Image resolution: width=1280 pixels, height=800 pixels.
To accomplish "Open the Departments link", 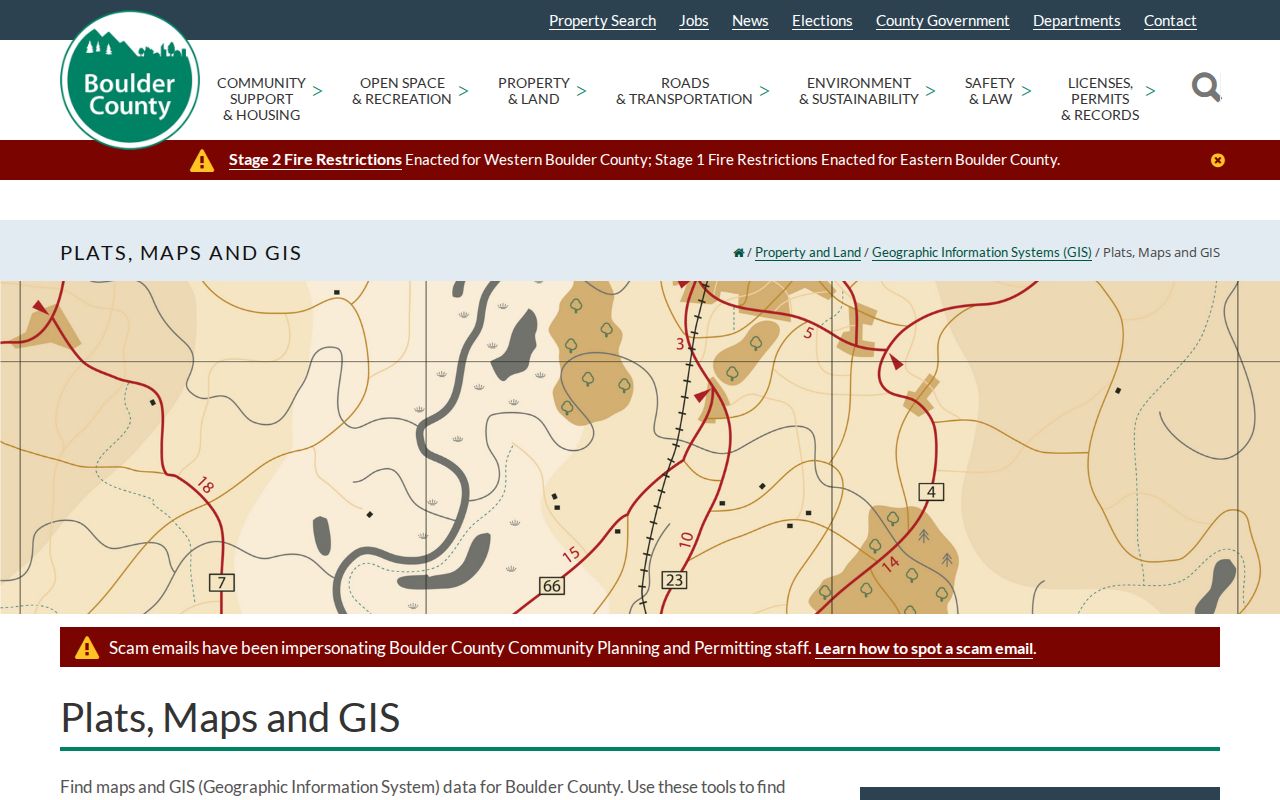I will click(x=1077, y=21).
